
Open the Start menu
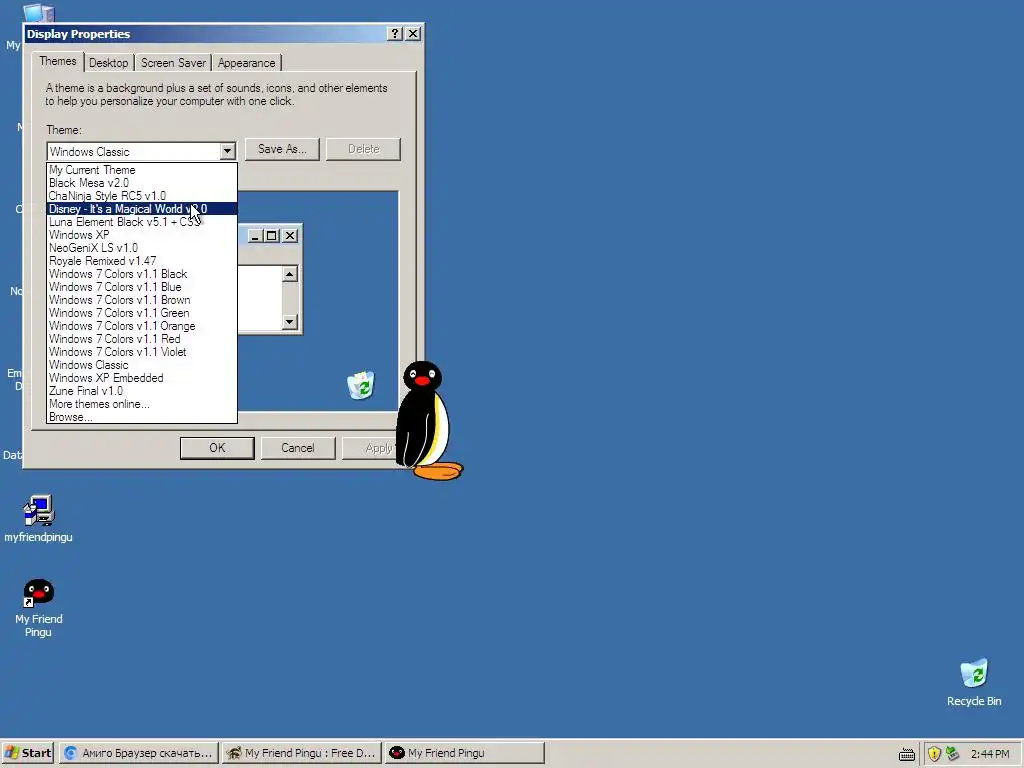click(x=27, y=753)
